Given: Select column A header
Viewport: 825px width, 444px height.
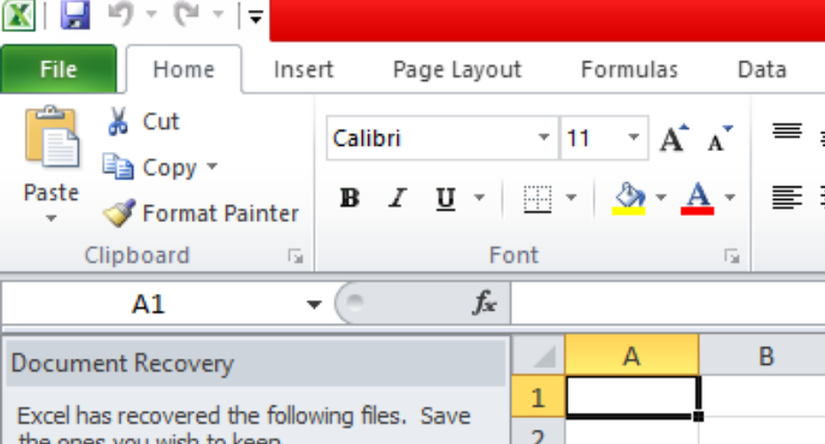Looking at the screenshot, I should 631,355.
